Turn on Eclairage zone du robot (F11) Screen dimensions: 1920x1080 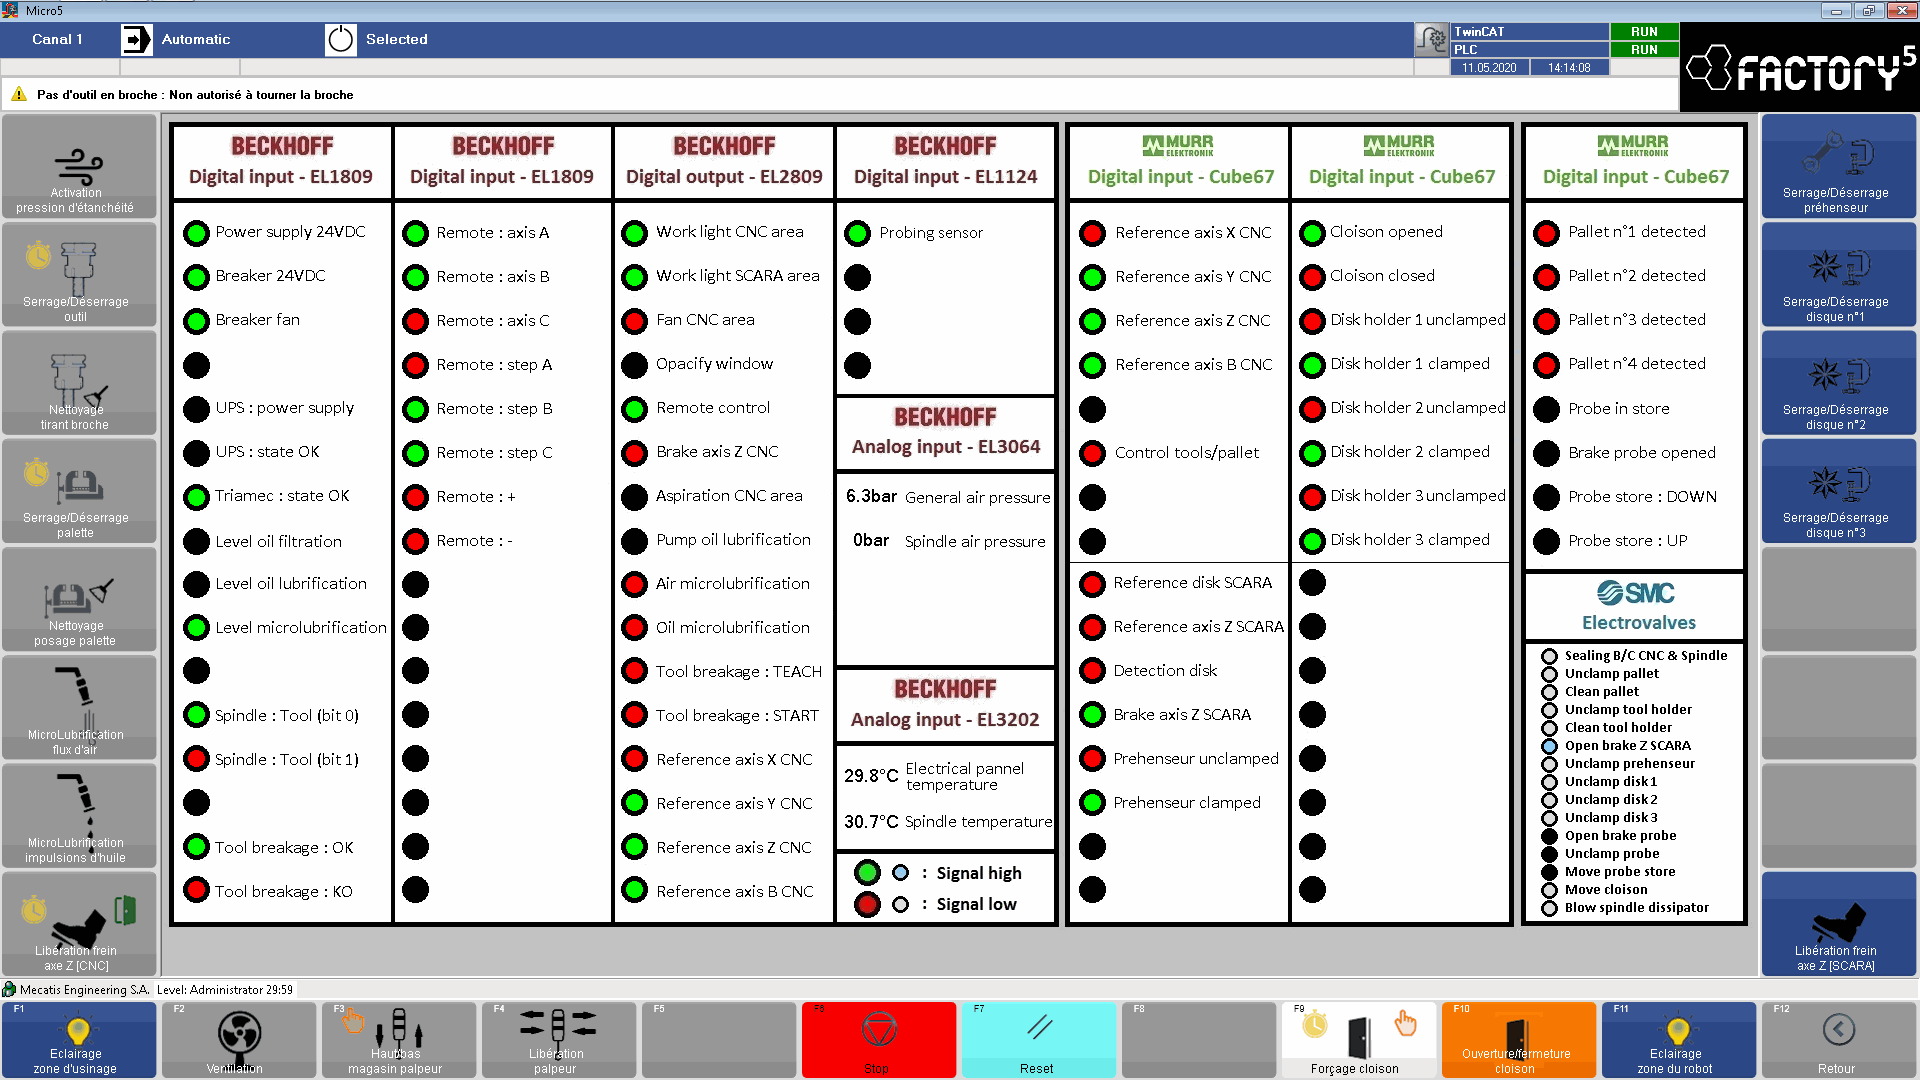(1678, 1040)
